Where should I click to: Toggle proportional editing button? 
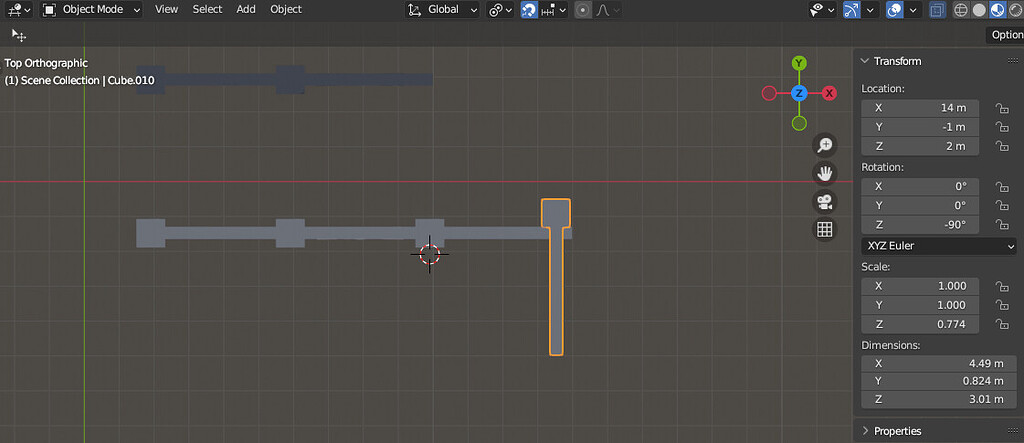pyautogui.click(x=583, y=10)
